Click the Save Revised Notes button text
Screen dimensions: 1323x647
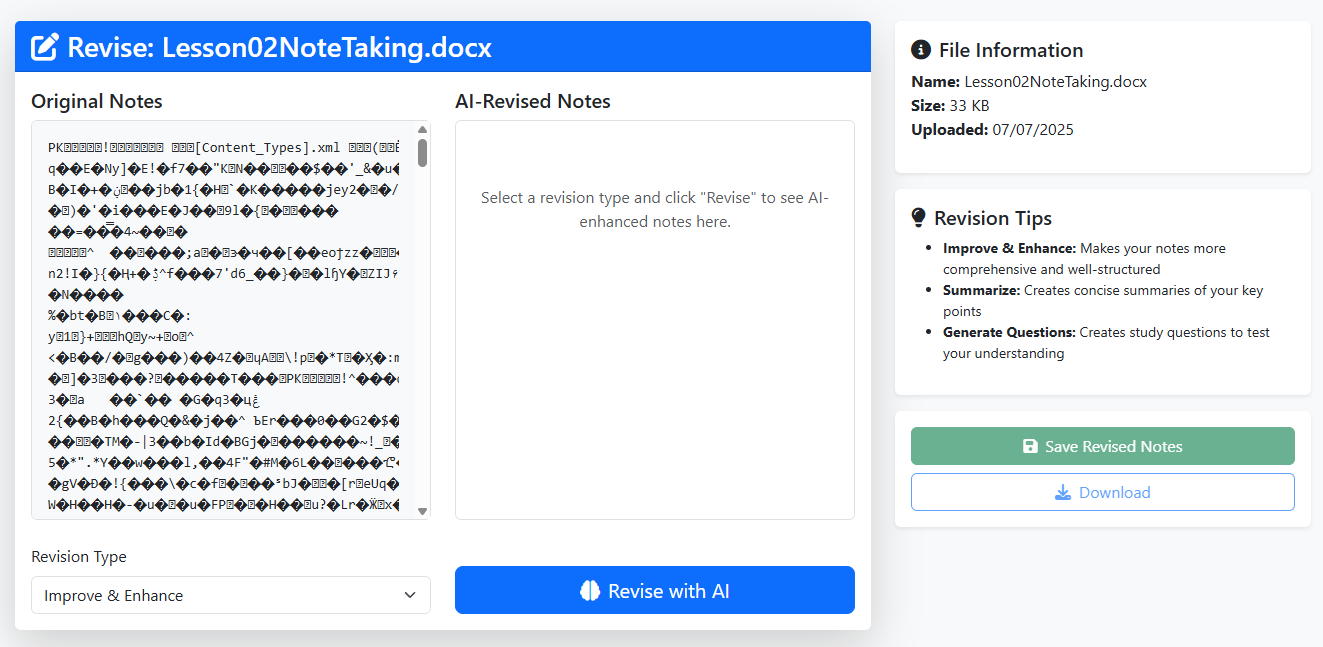(1113, 447)
